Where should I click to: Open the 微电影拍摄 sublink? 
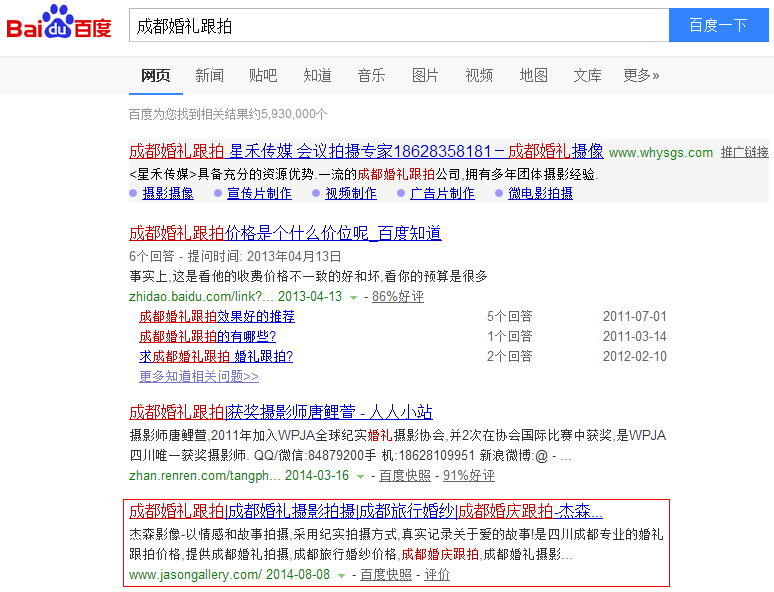(x=540, y=194)
